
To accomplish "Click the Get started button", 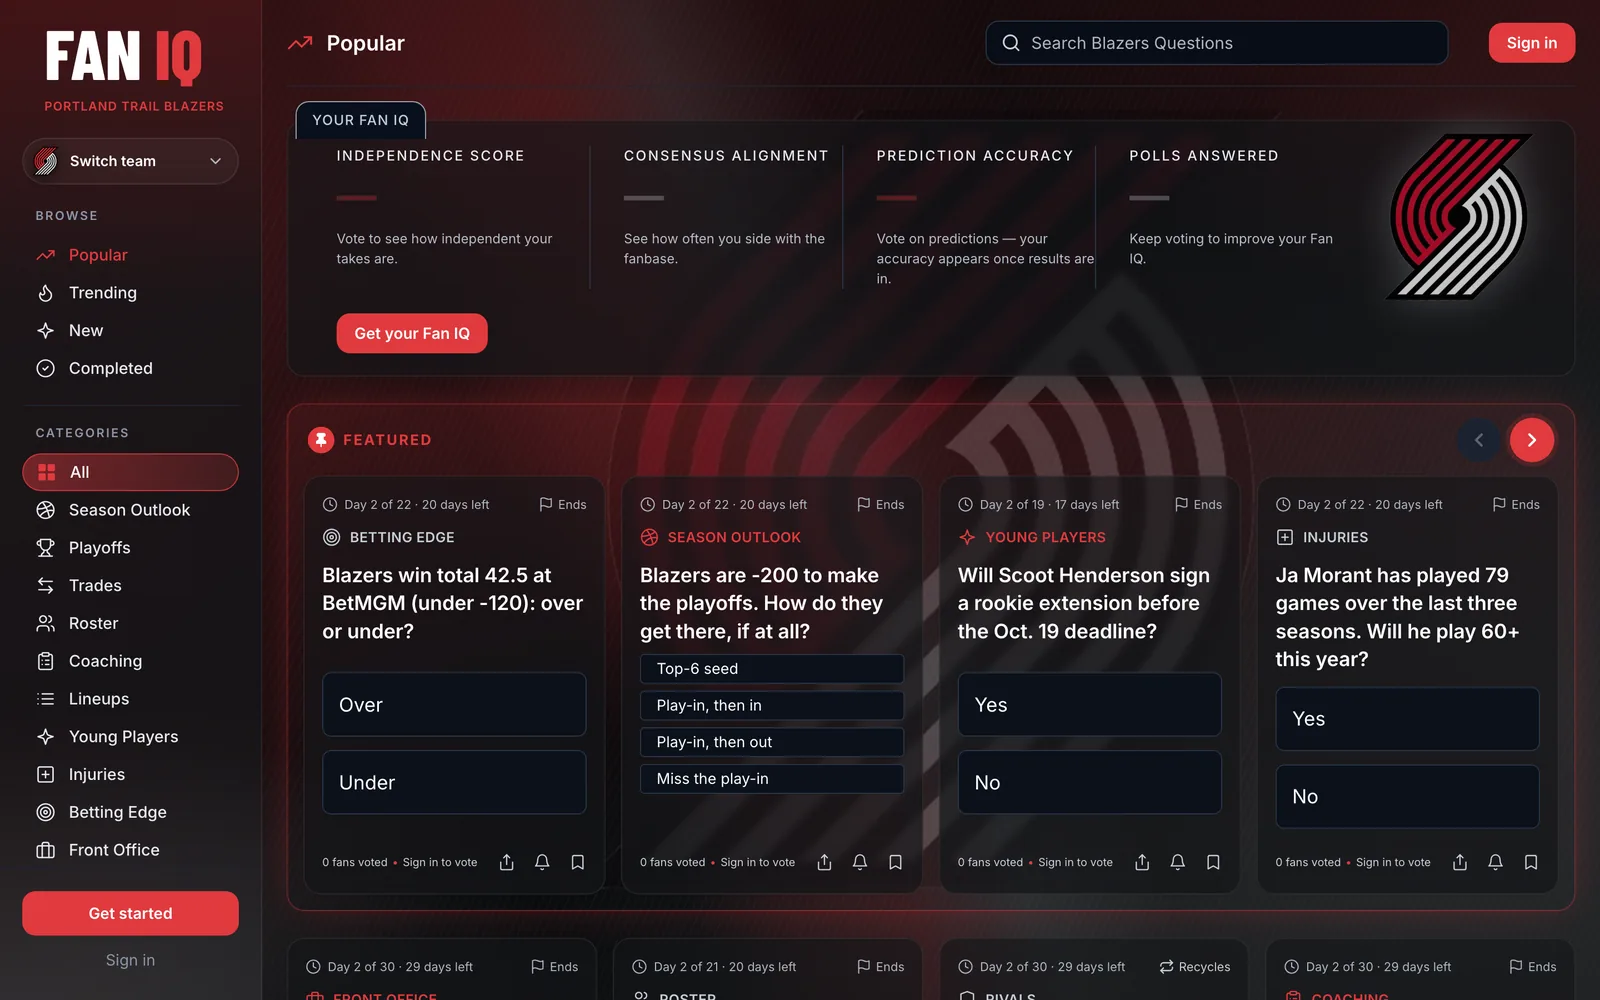I will (130, 914).
